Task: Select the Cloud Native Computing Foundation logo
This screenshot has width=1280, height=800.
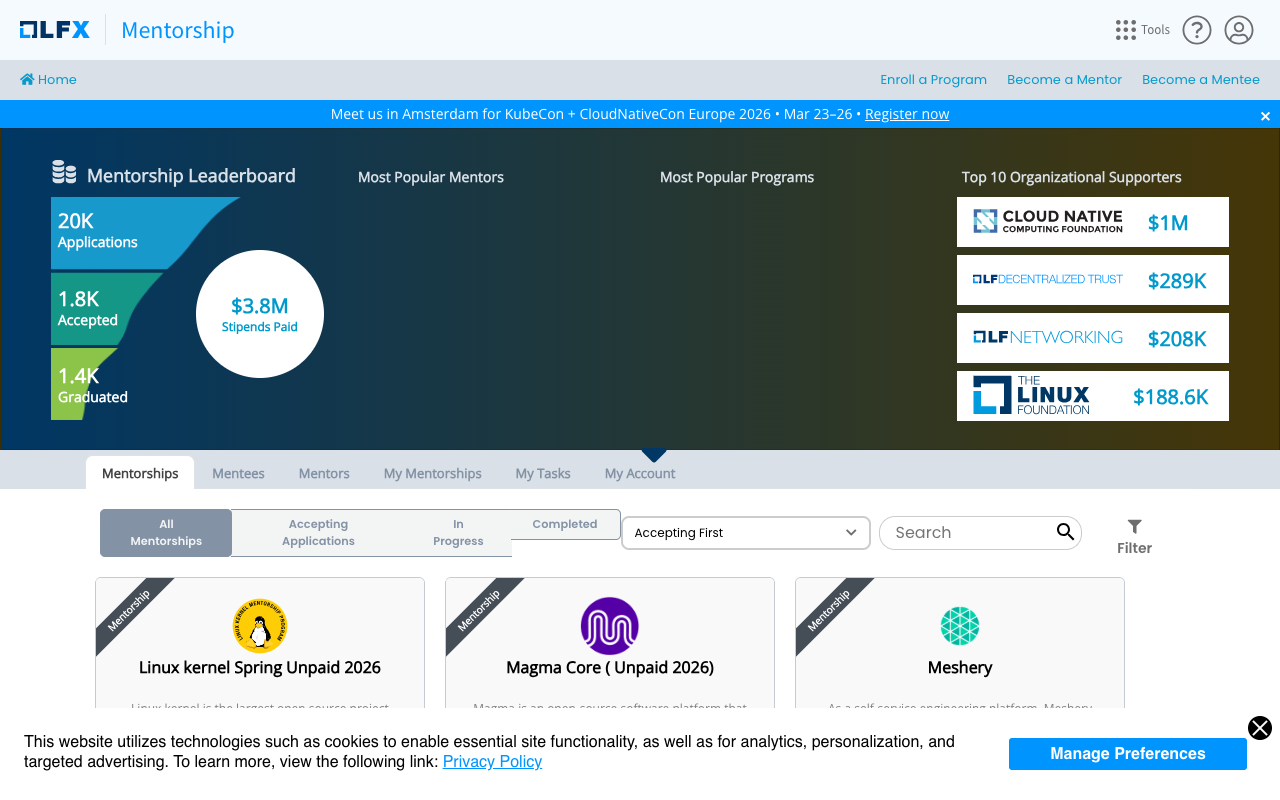Action: pos(1046,221)
